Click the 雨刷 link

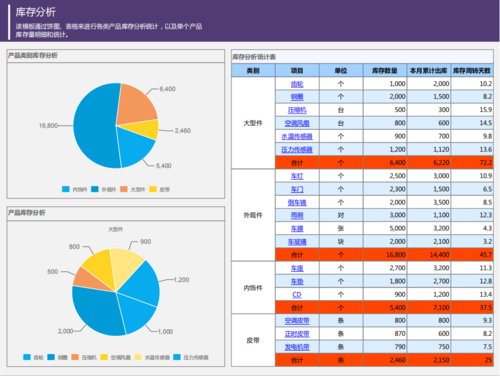[x=297, y=216]
